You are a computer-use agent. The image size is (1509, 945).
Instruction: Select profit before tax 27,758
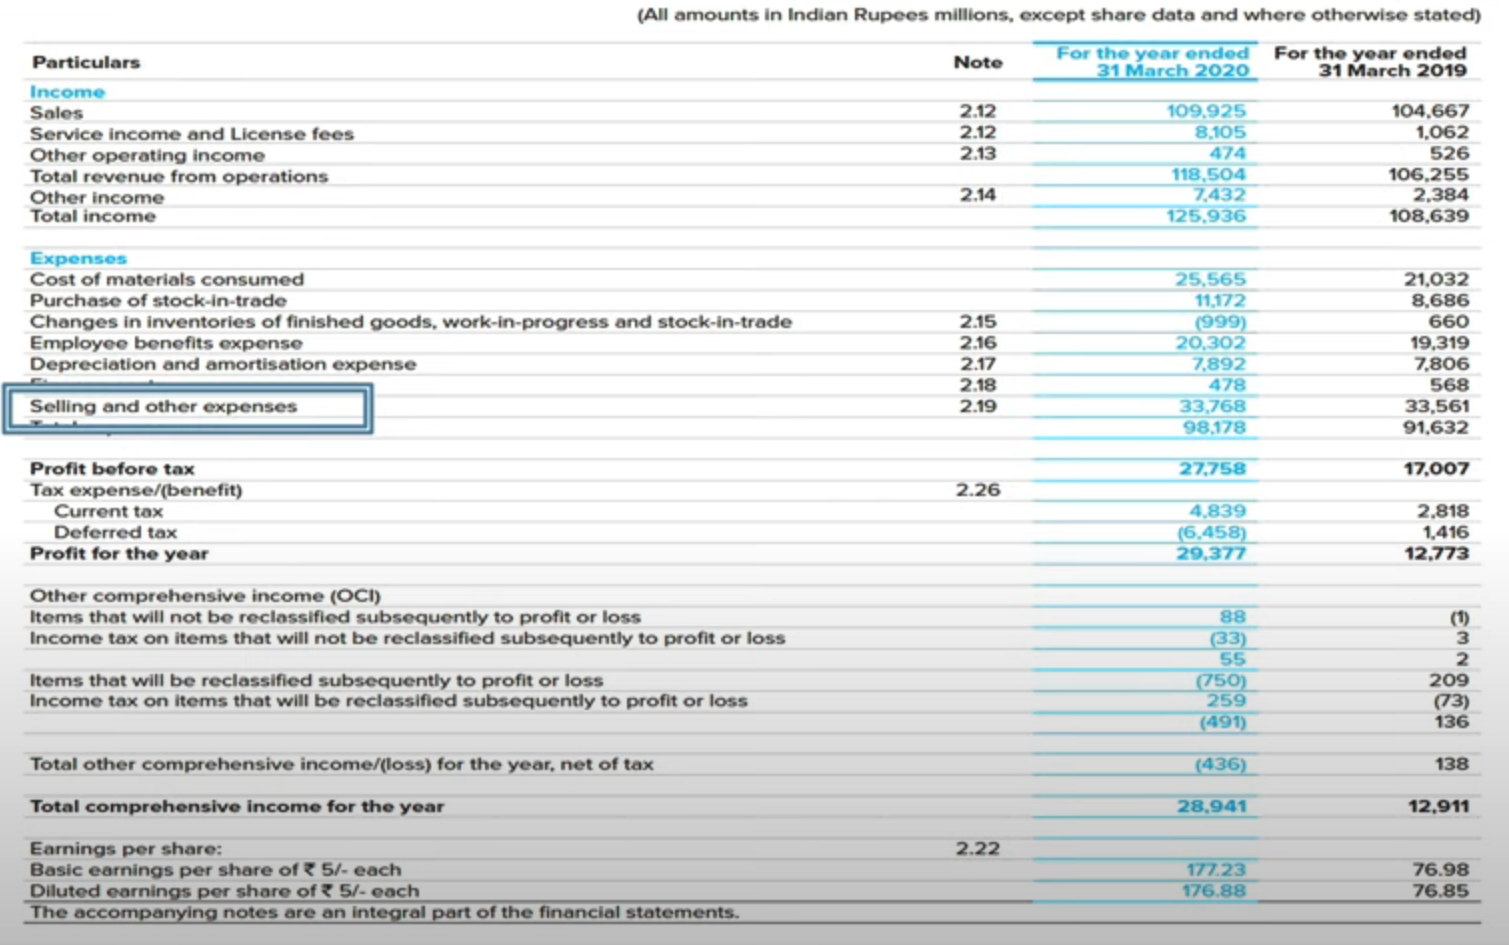(x=1212, y=469)
